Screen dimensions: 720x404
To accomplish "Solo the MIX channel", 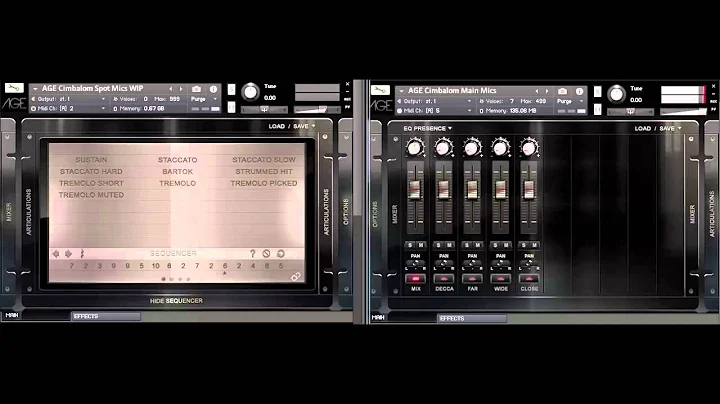I will (410, 245).
